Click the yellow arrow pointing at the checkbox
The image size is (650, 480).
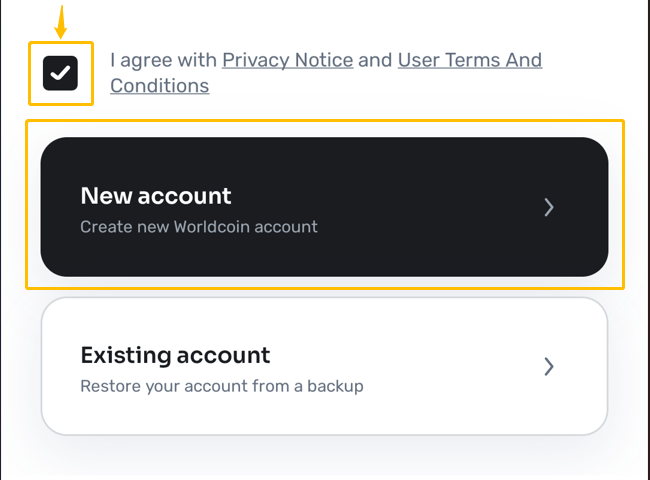pos(61,22)
